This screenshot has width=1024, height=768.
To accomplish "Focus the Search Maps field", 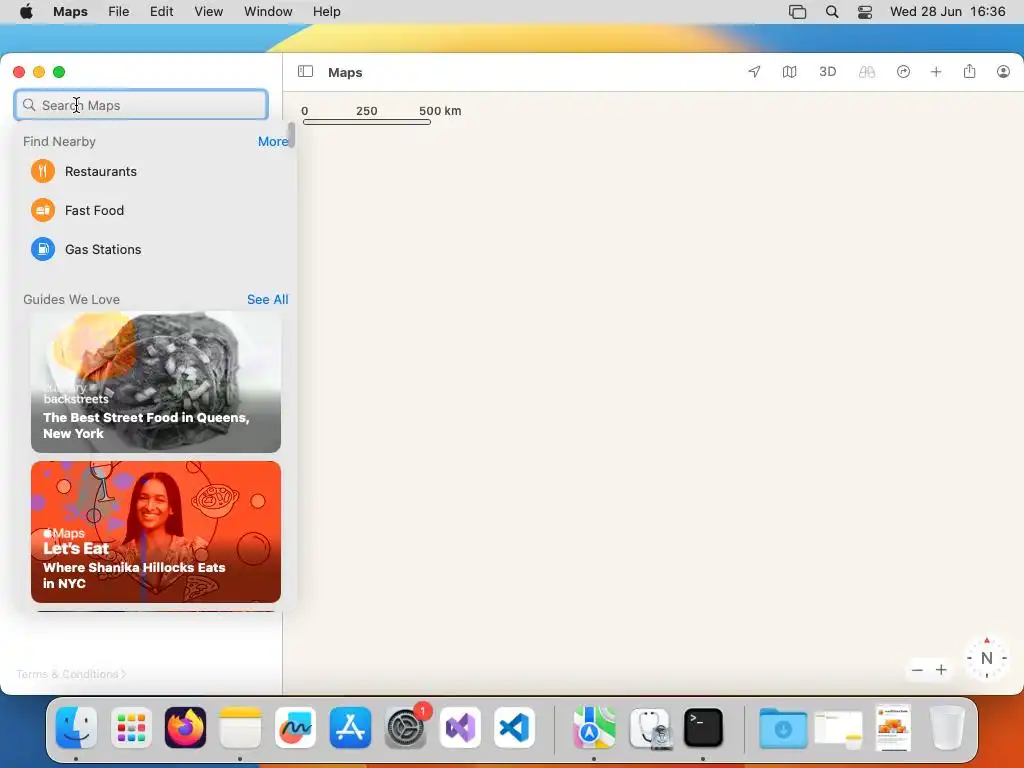I will 141,105.
